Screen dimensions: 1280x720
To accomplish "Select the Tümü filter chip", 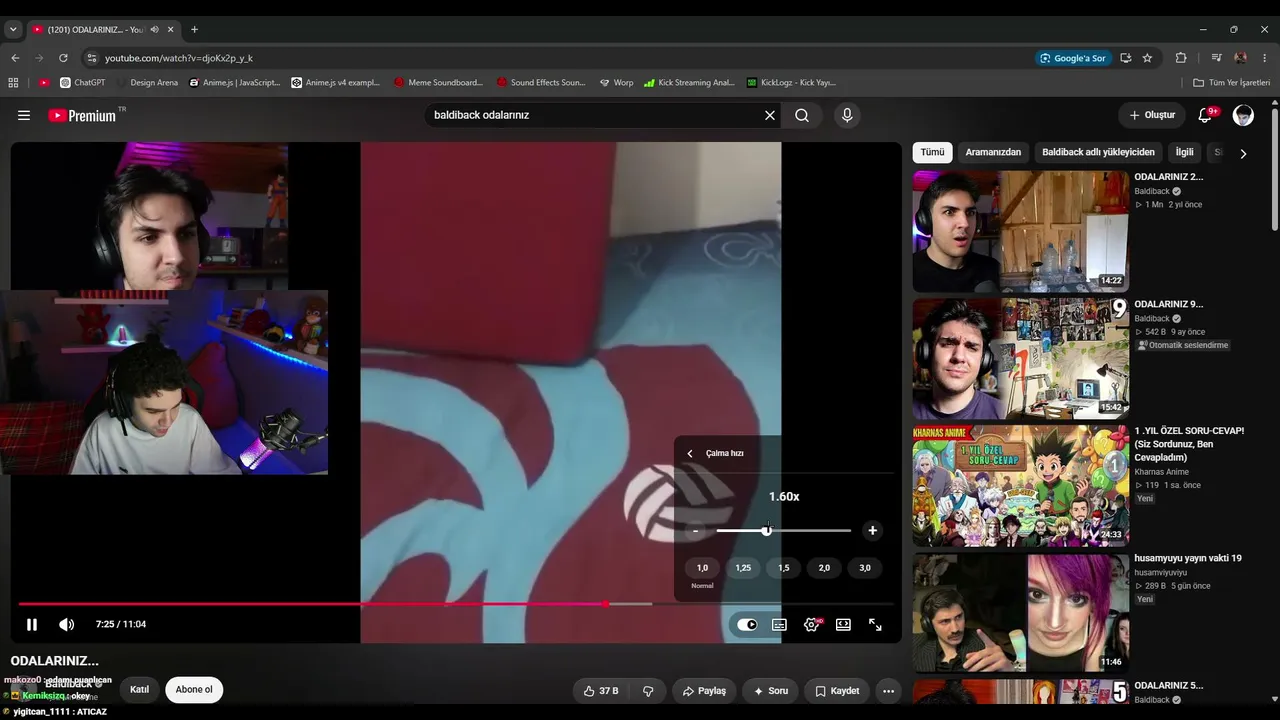I will pos(932,152).
